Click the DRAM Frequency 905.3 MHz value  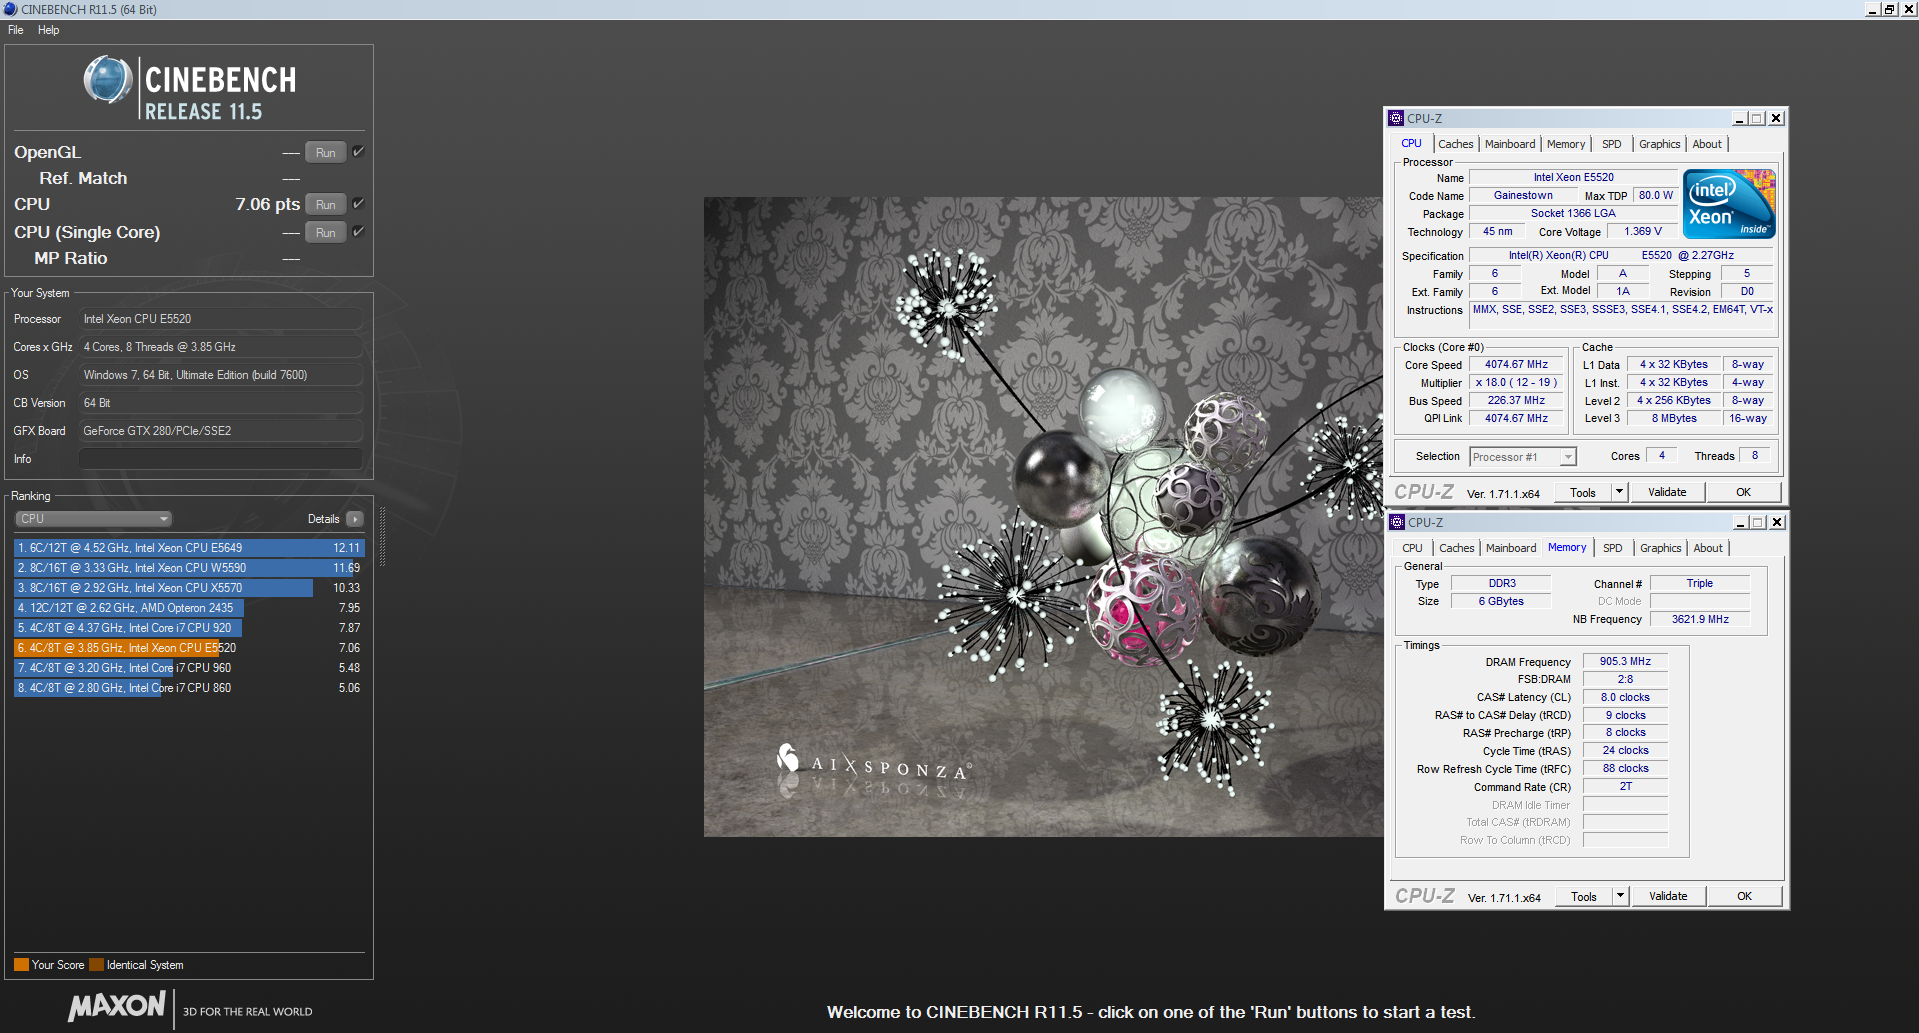pos(1625,662)
